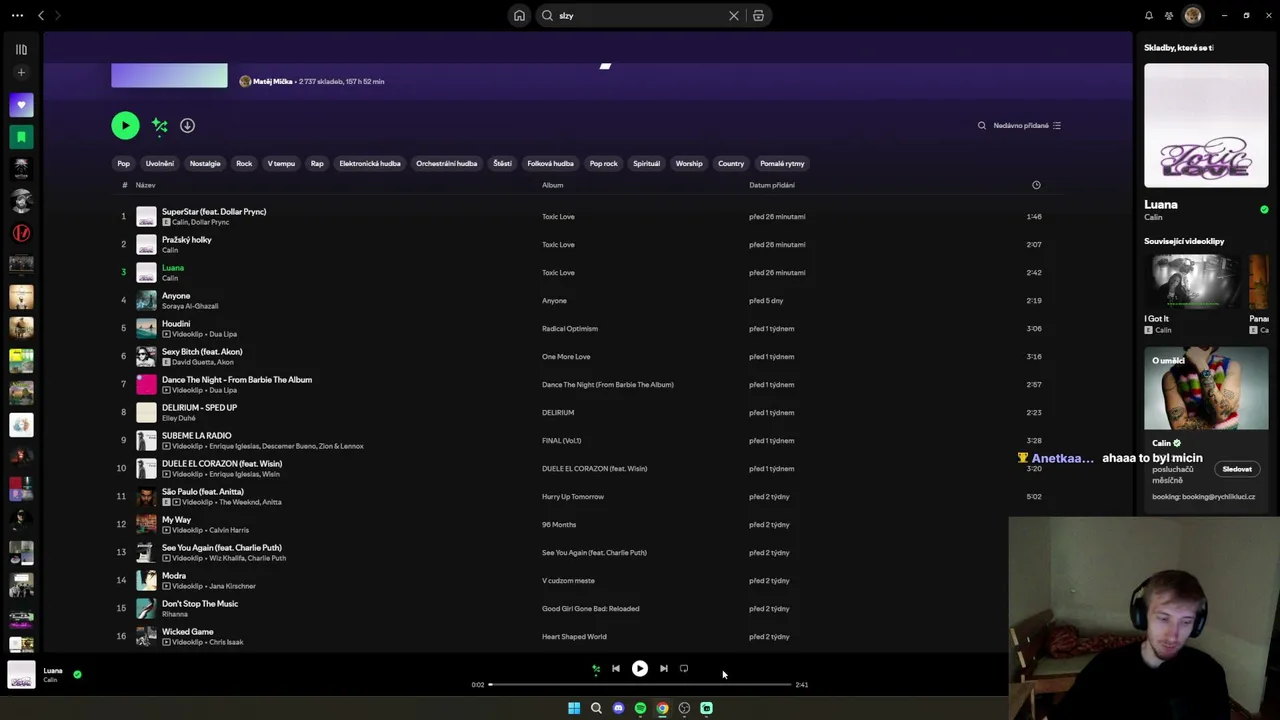Open Discord from the taskbar
1280x720 pixels.
coord(618,708)
